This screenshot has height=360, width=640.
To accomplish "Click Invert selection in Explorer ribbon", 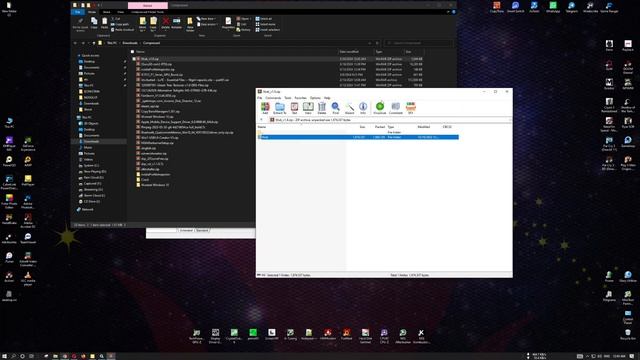I will pyautogui.click(x=268, y=30).
